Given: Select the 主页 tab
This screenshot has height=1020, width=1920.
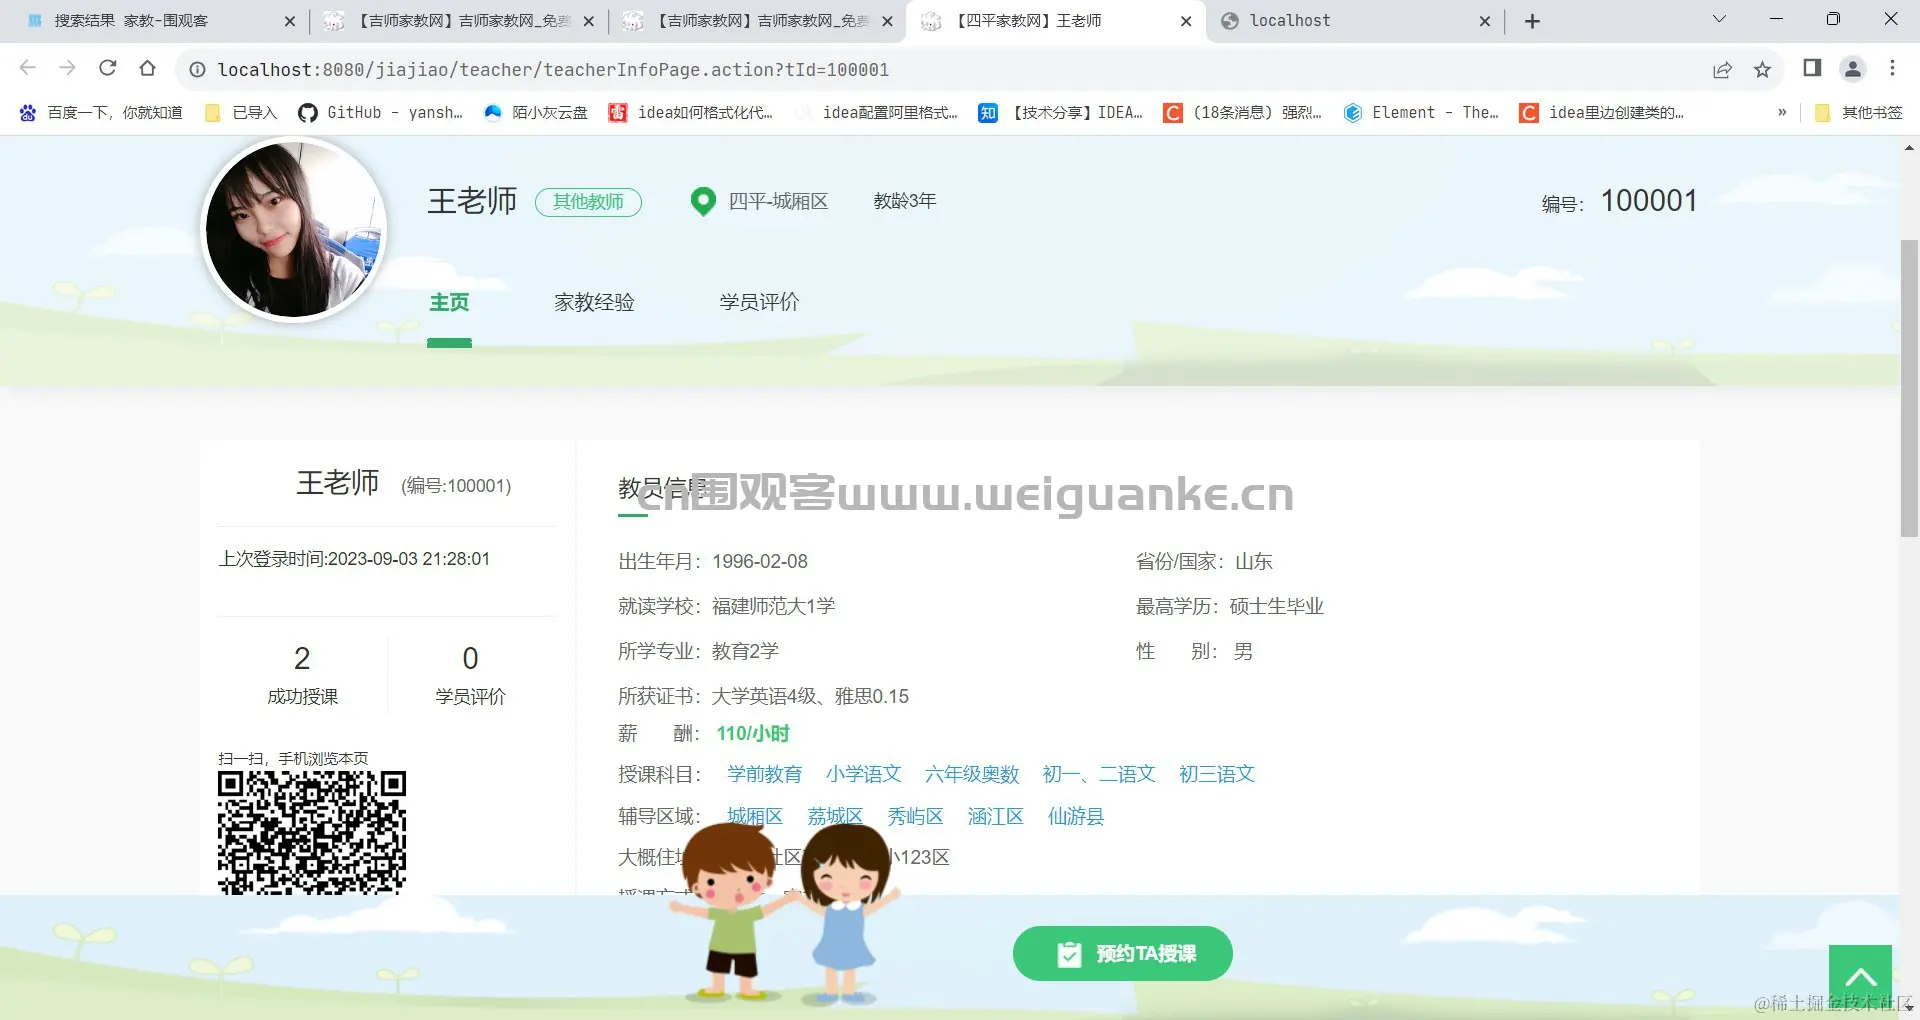Looking at the screenshot, I should click(449, 303).
